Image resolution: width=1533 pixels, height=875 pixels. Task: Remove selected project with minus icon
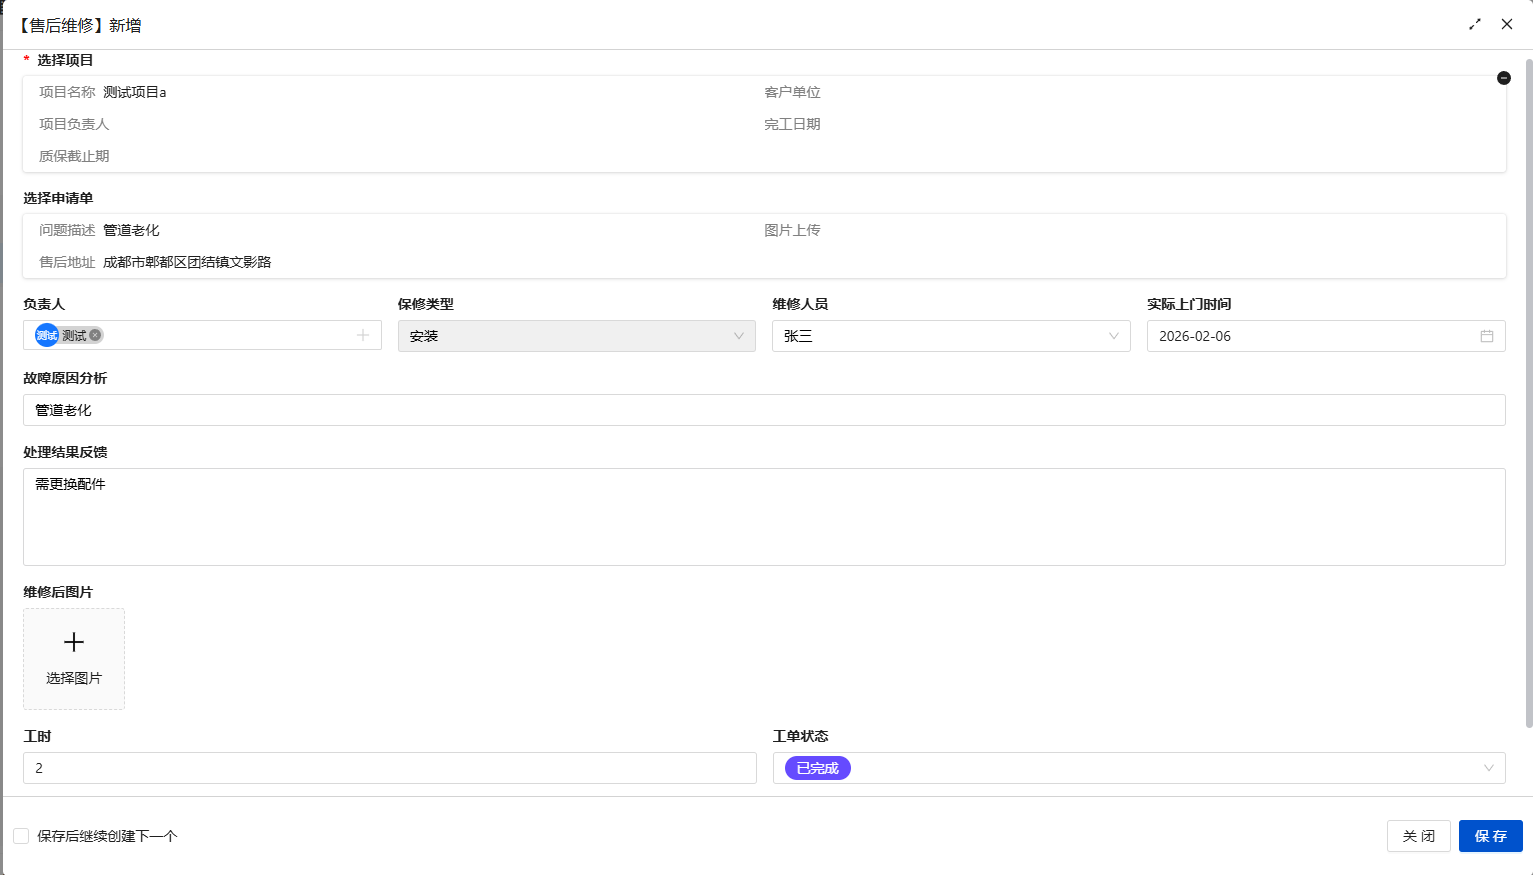pos(1503,78)
